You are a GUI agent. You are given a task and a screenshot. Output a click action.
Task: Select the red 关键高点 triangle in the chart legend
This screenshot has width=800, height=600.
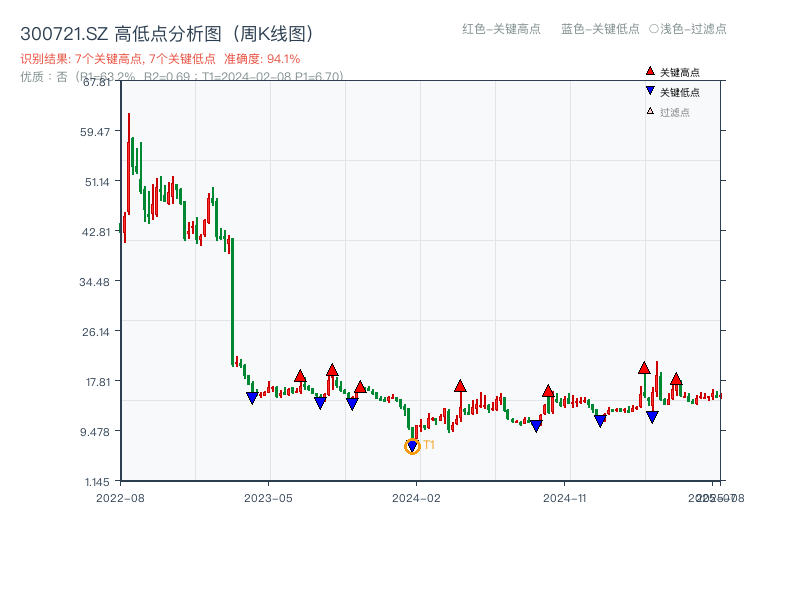(649, 71)
